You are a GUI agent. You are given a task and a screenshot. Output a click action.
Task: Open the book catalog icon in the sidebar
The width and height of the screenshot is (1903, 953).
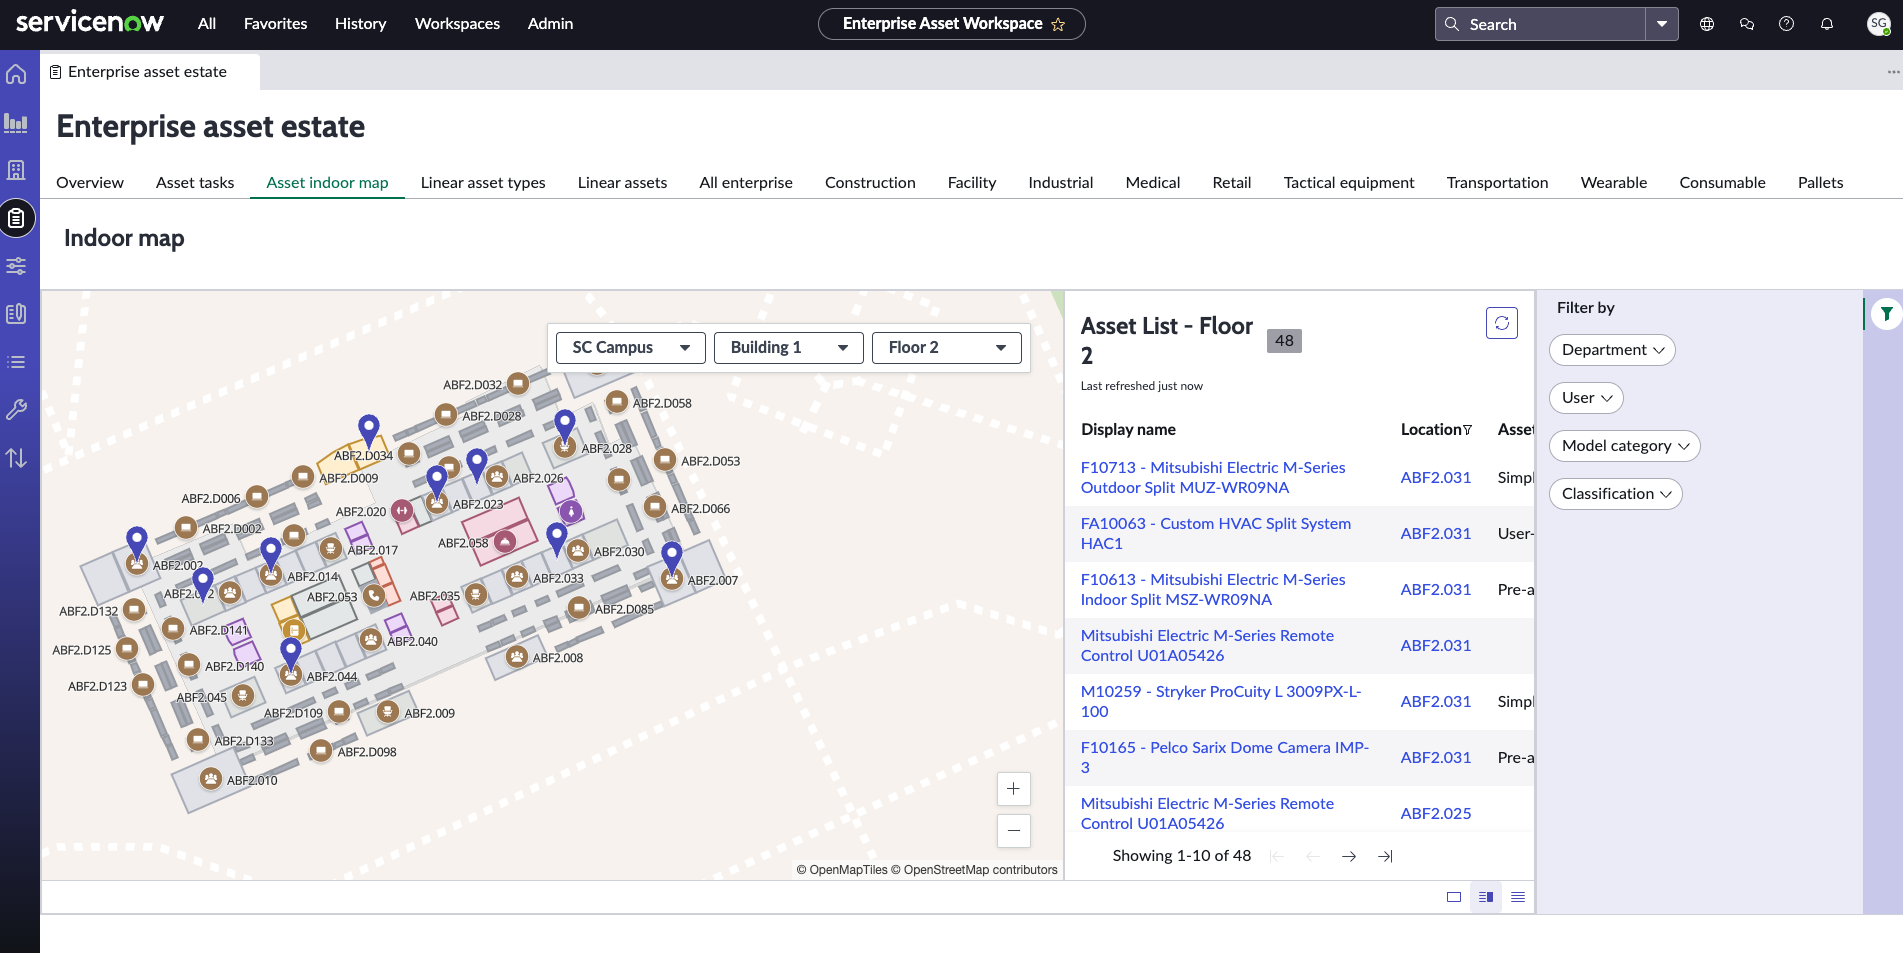coord(16,314)
